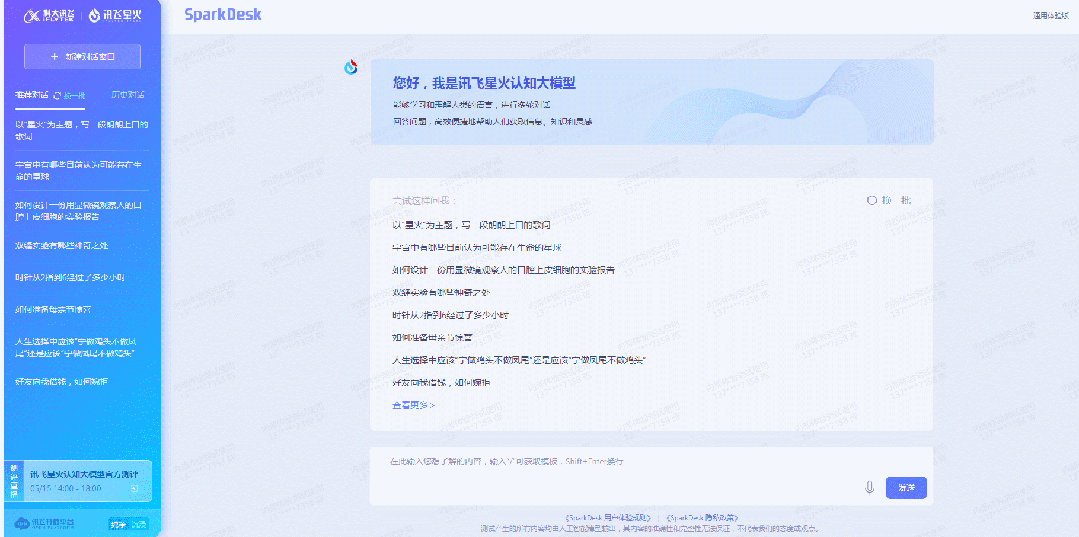Screen dimensions: 1079x537
Task: Open the SparkDesk privacy policy link
Action: tap(701, 517)
